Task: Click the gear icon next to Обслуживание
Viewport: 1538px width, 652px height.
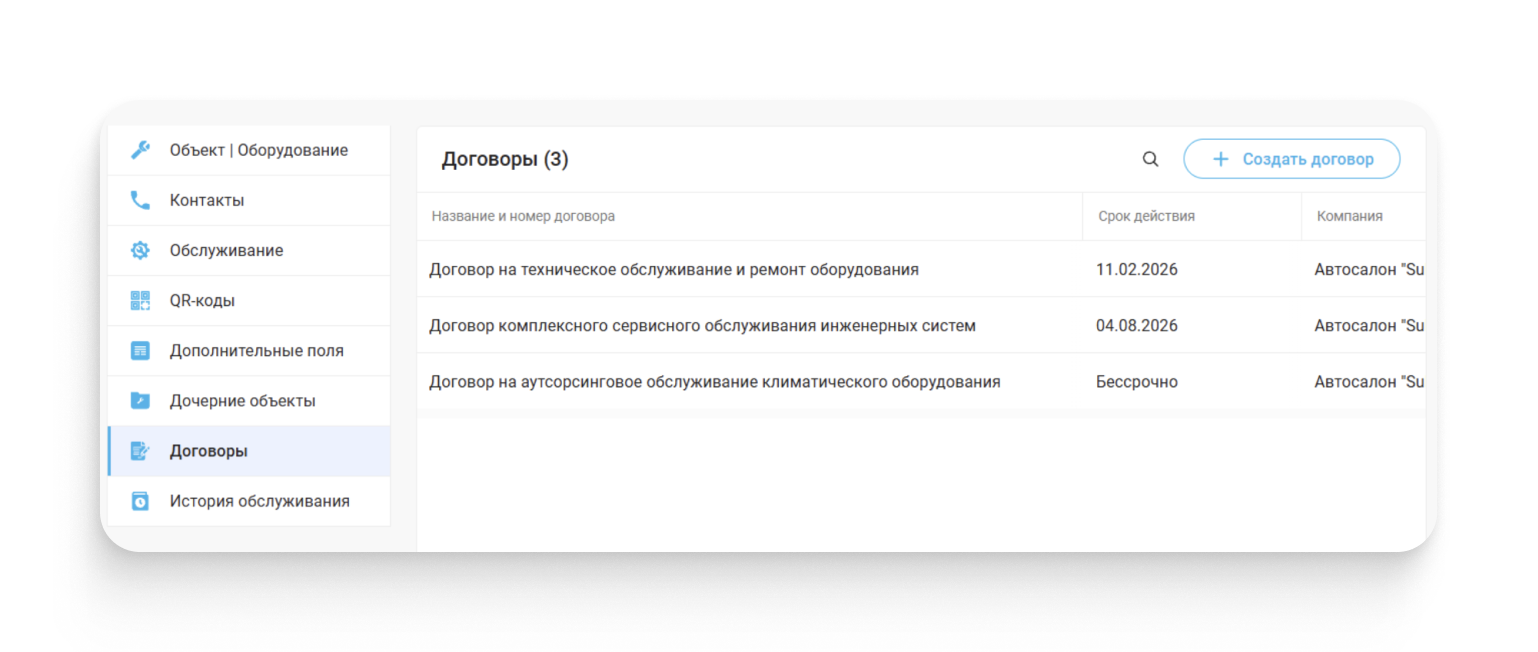Action: click(140, 250)
